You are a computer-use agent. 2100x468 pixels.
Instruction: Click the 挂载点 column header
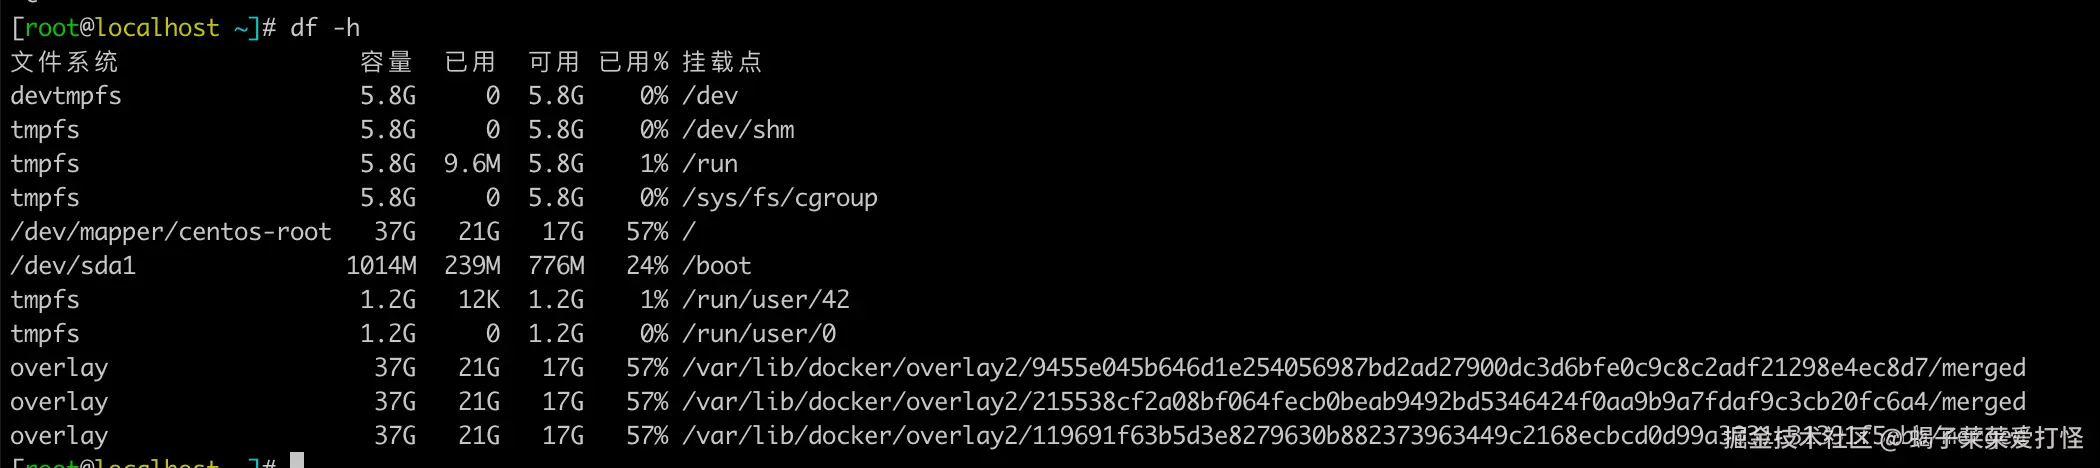point(722,62)
